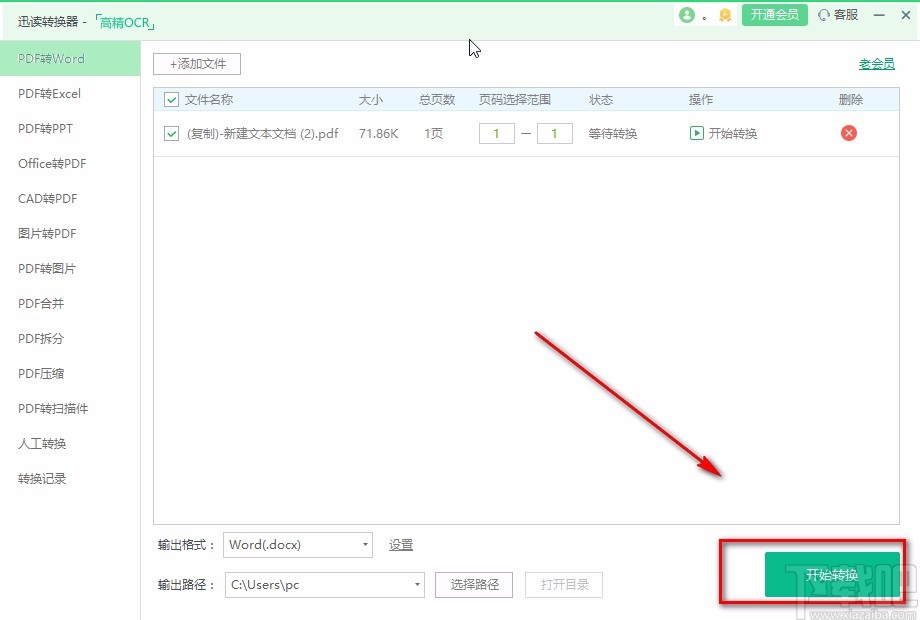Switch to PDF转Excel in sidebar

tap(46, 94)
